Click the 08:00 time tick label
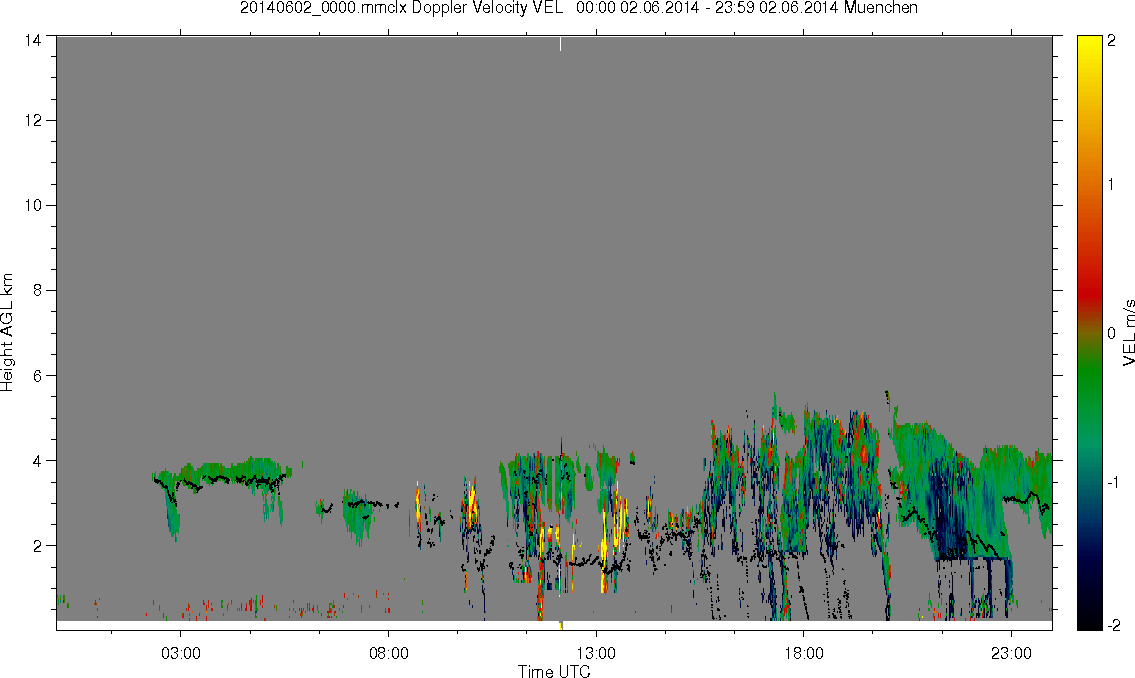1135x678 pixels. coord(389,653)
